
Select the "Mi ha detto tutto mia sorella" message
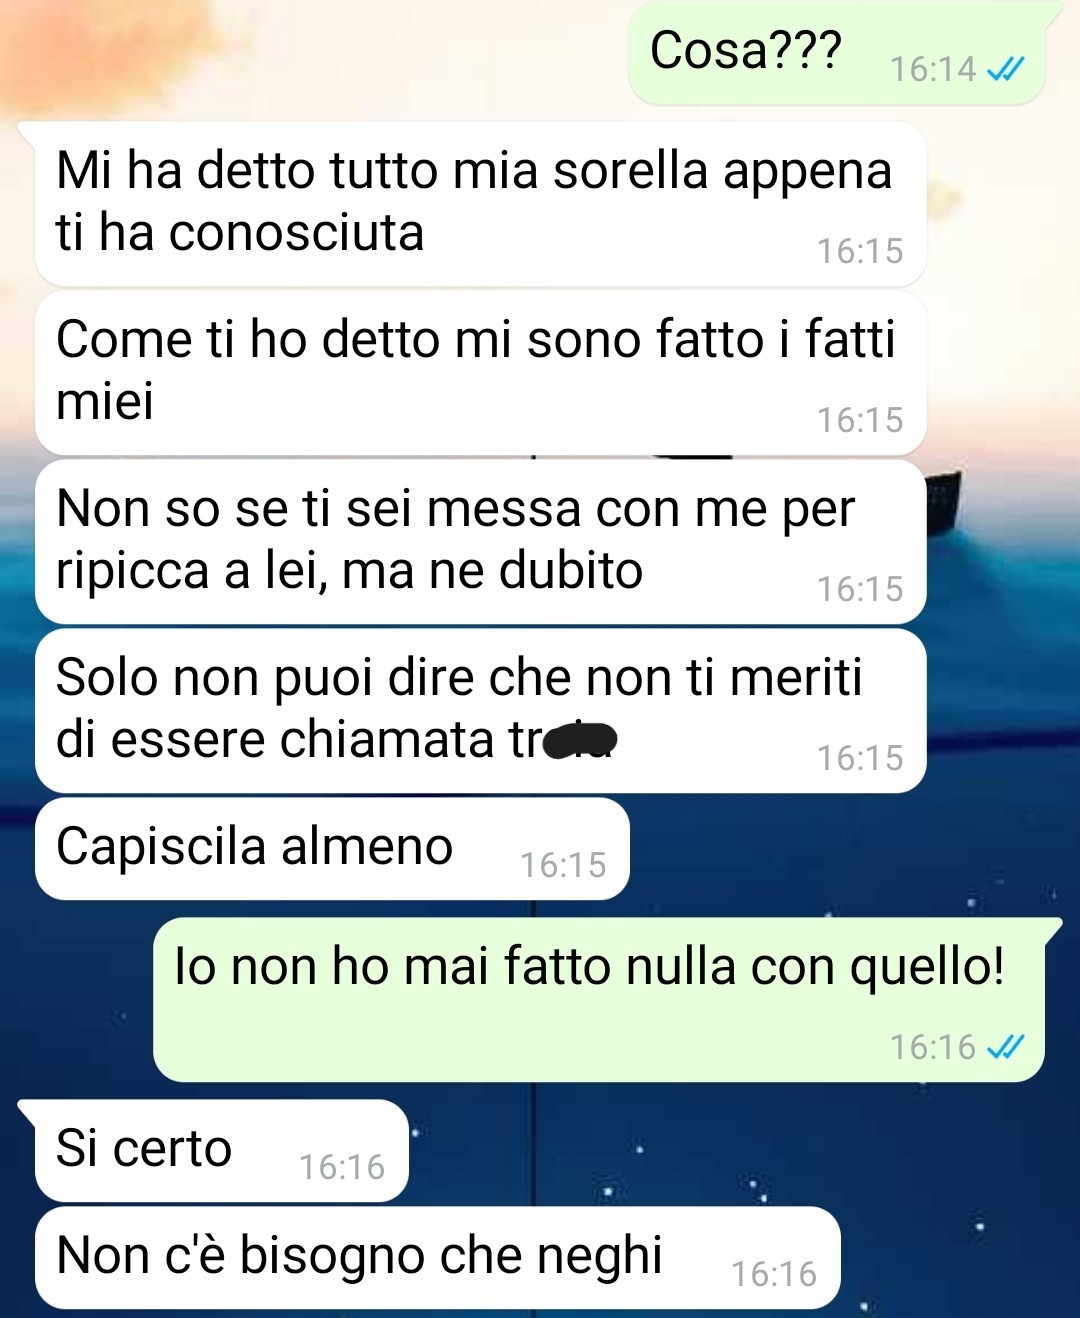[480, 204]
